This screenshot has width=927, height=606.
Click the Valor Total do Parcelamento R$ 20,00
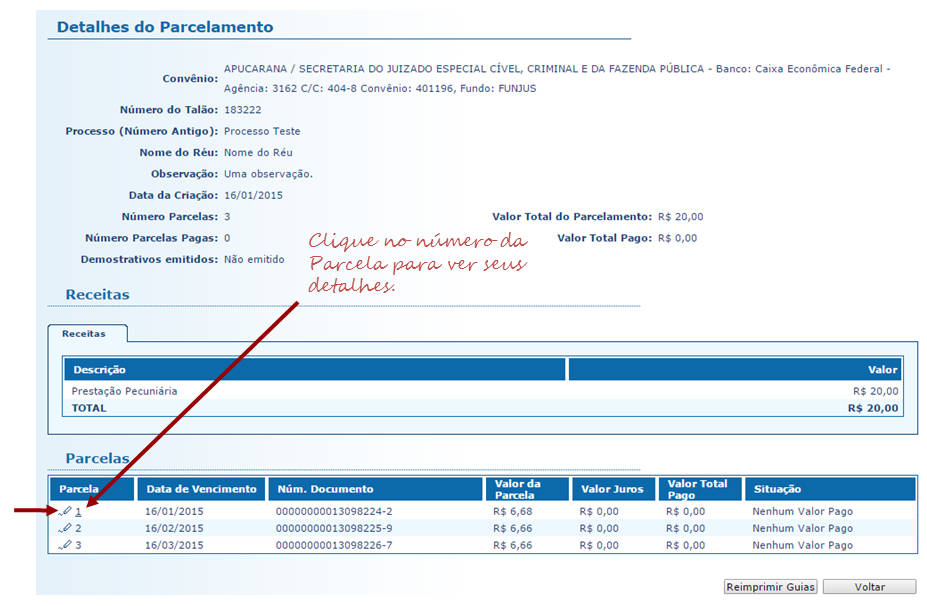(680, 217)
